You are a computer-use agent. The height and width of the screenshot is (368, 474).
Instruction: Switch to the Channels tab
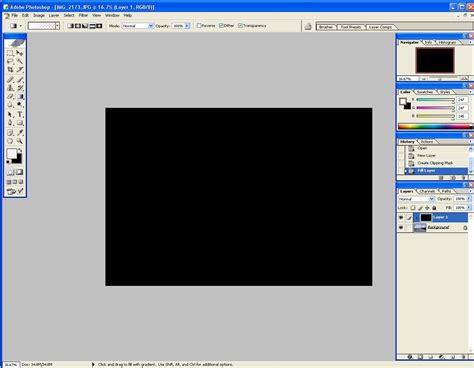click(x=427, y=191)
